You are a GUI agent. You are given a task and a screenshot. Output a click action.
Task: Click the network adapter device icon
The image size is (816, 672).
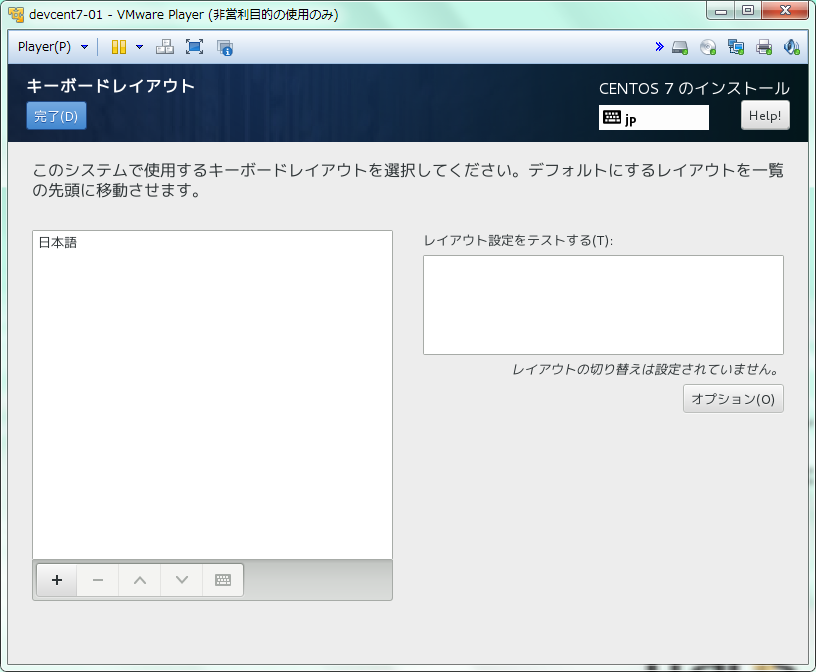point(736,47)
